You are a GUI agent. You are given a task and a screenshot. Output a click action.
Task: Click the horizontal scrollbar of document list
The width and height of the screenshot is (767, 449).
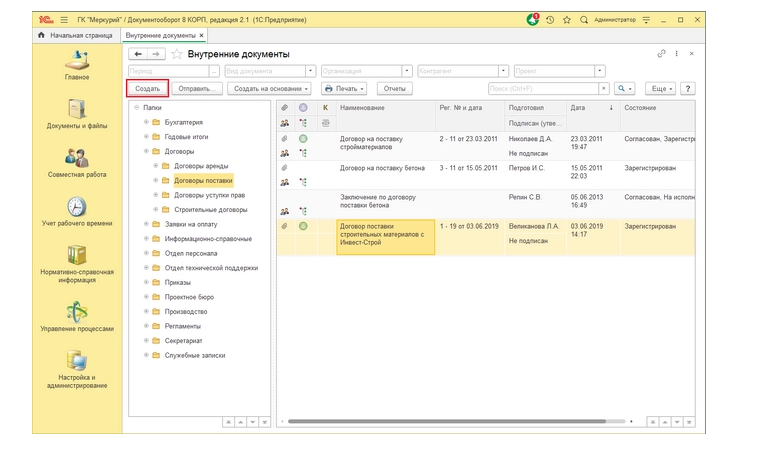click(447, 421)
